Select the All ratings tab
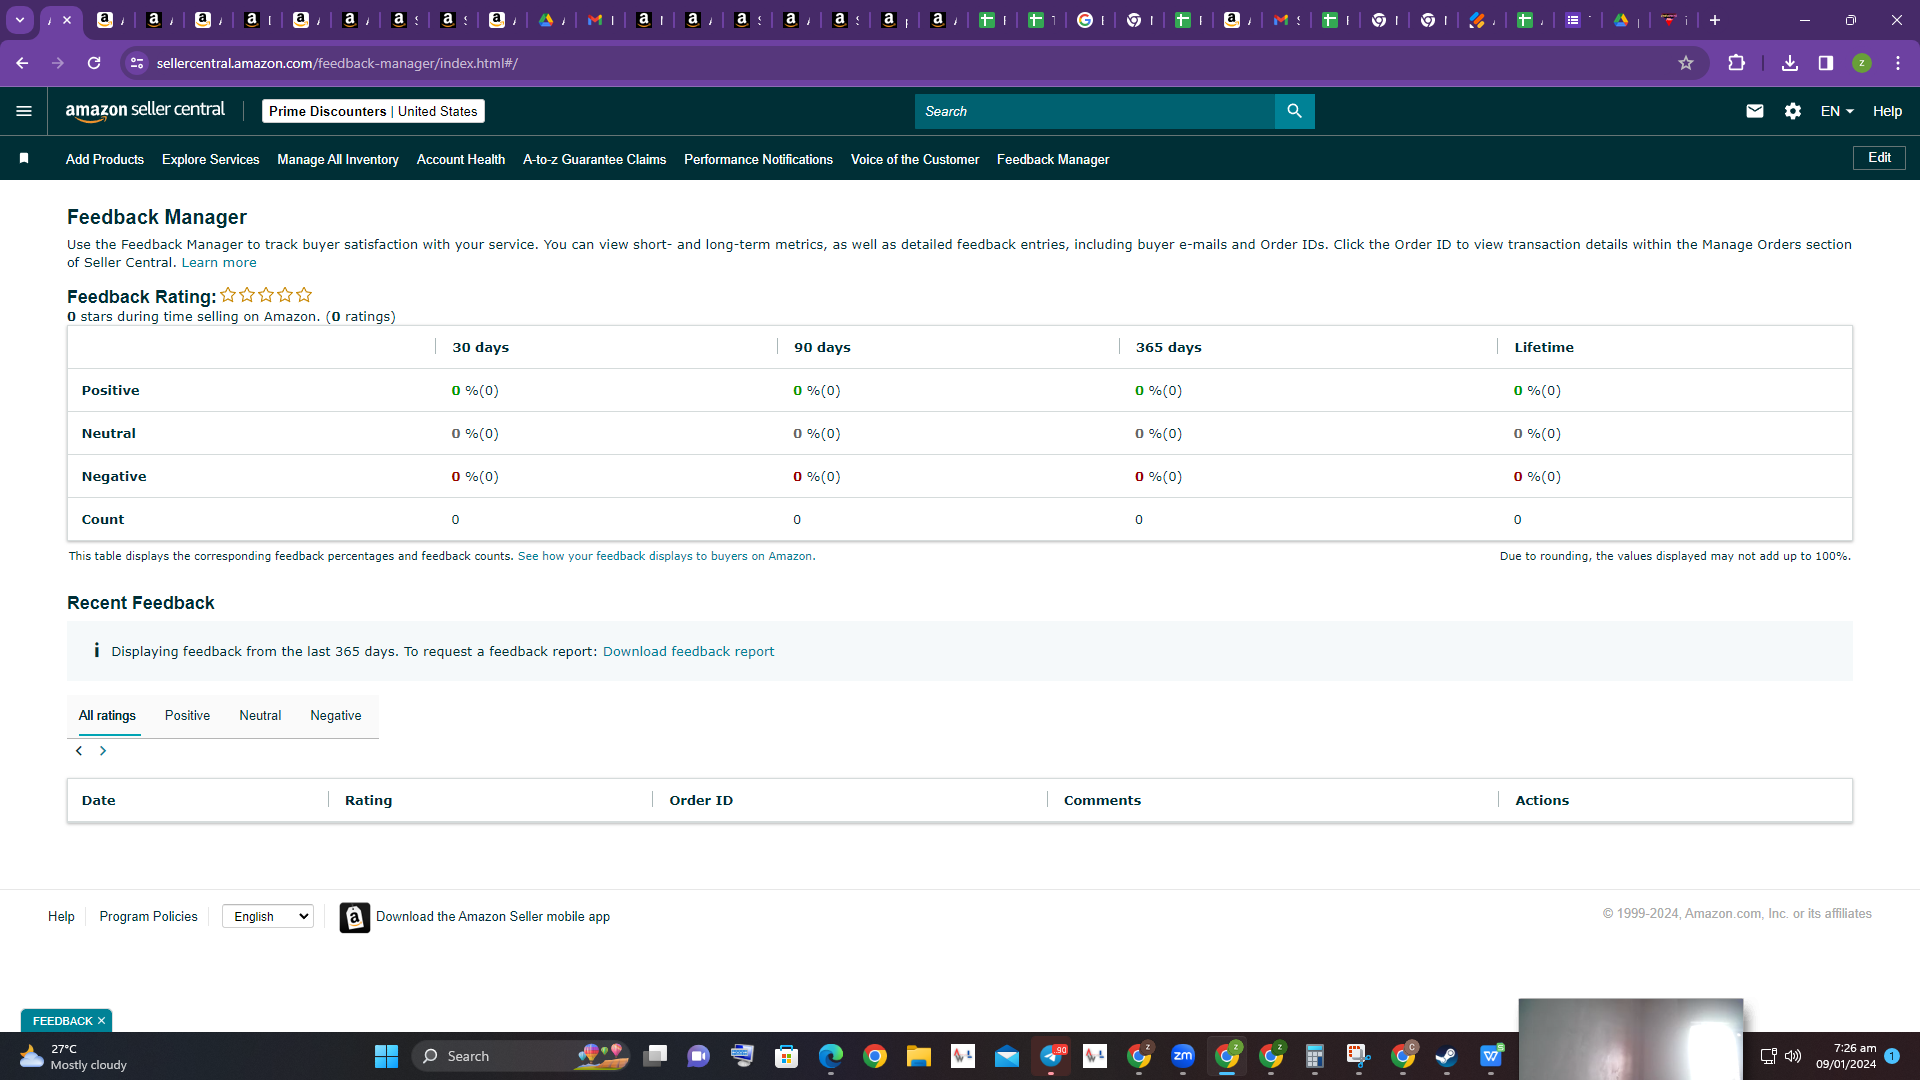The height and width of the screenshot is (1080, 1920). pyautogui.click(x=107, y=716)
